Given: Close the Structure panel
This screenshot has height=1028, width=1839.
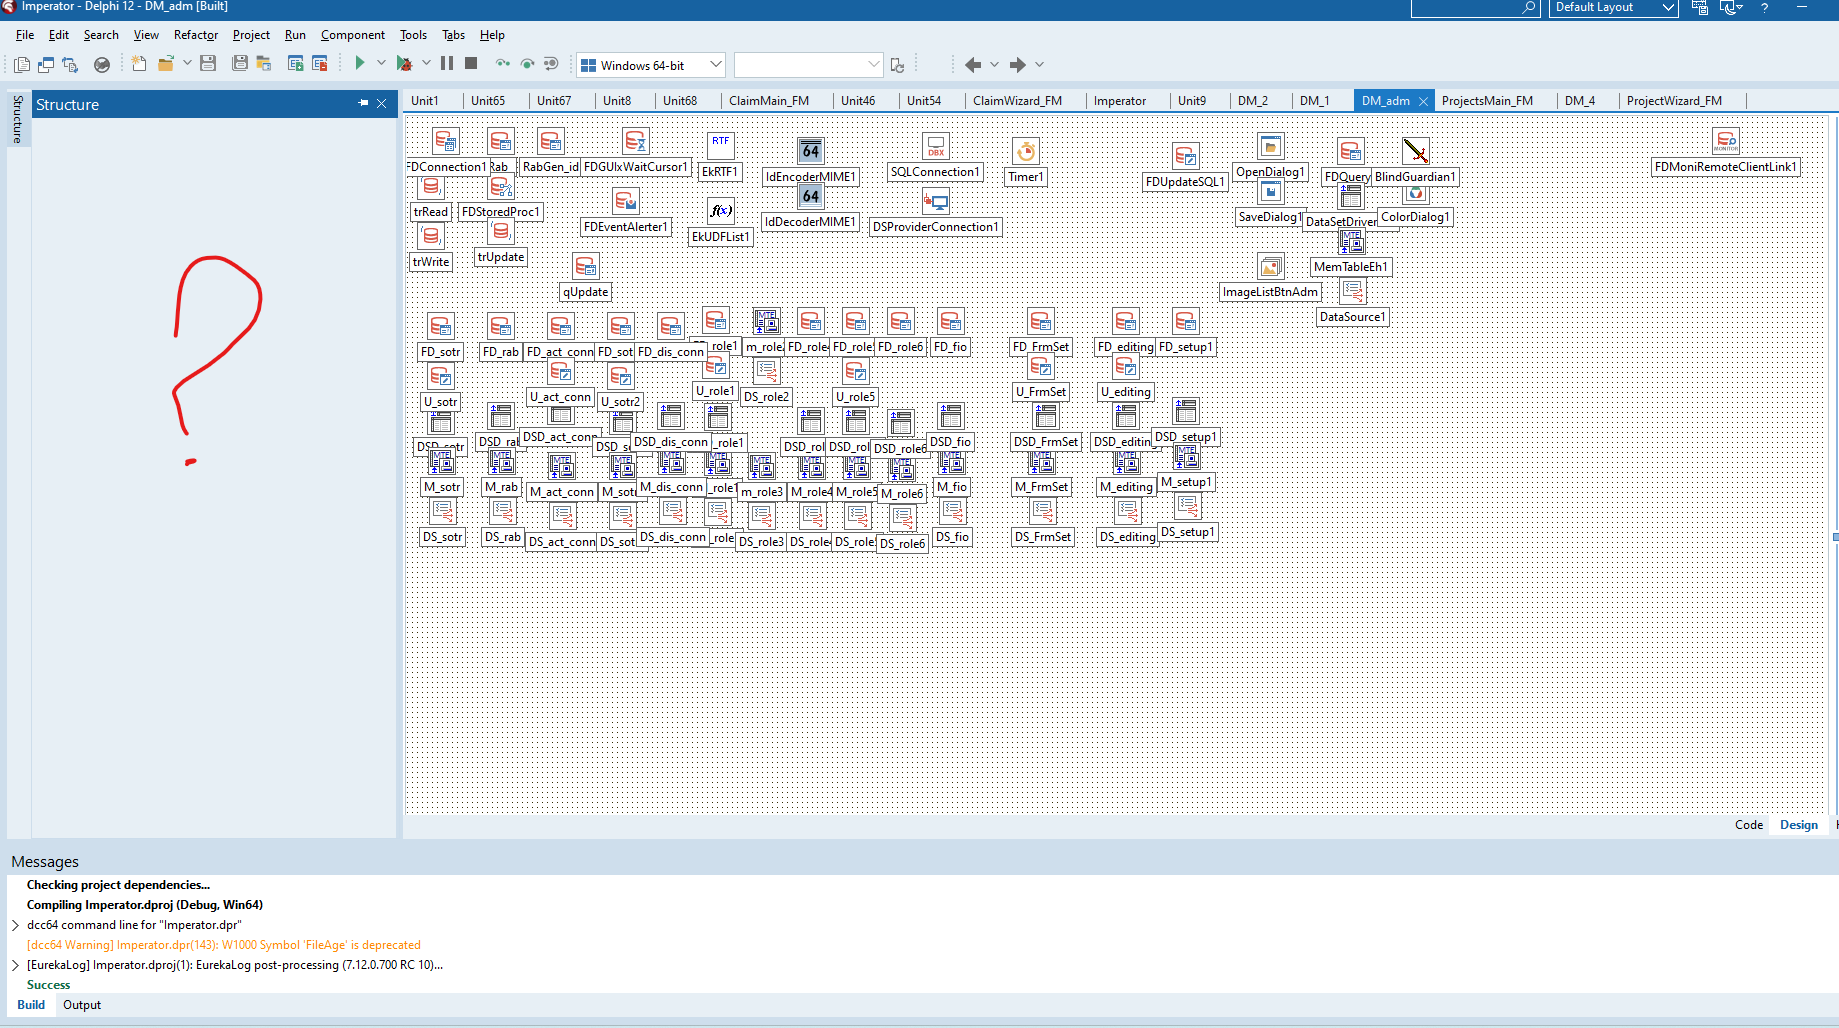Looking at the screenshot, I should (x=381, y=103).
